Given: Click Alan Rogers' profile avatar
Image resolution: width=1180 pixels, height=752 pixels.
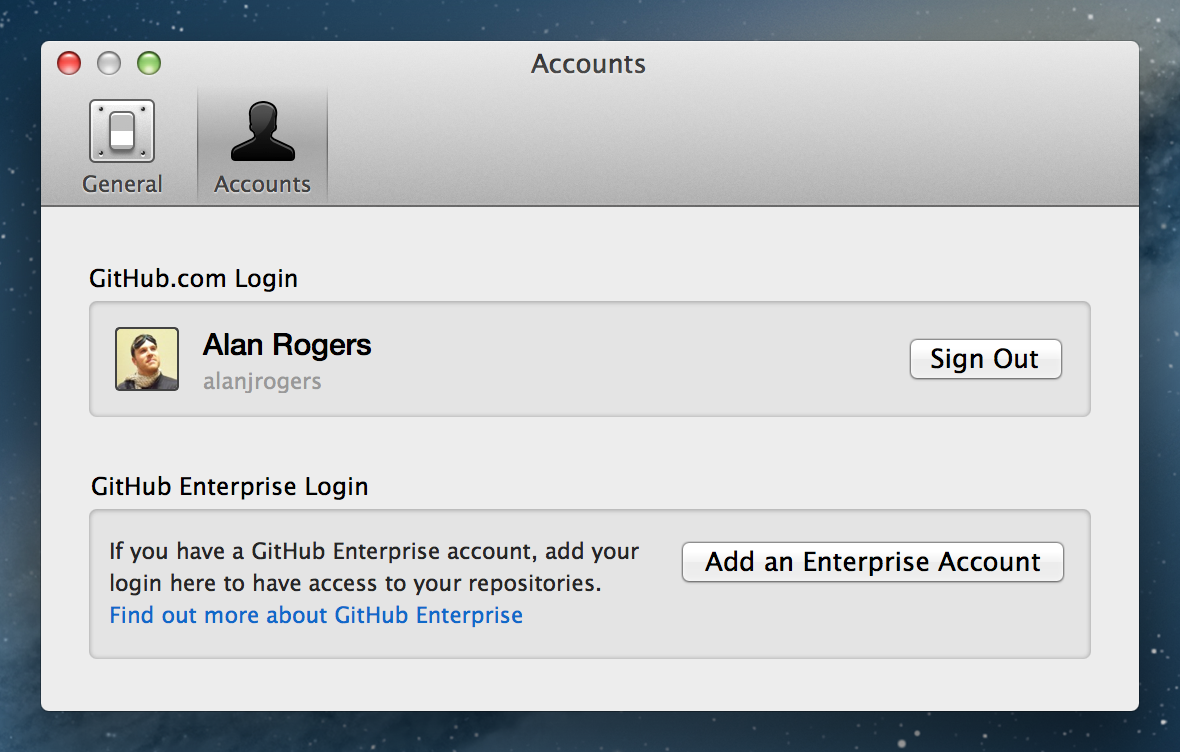Looking at the screenshot, I should point(147,359).
